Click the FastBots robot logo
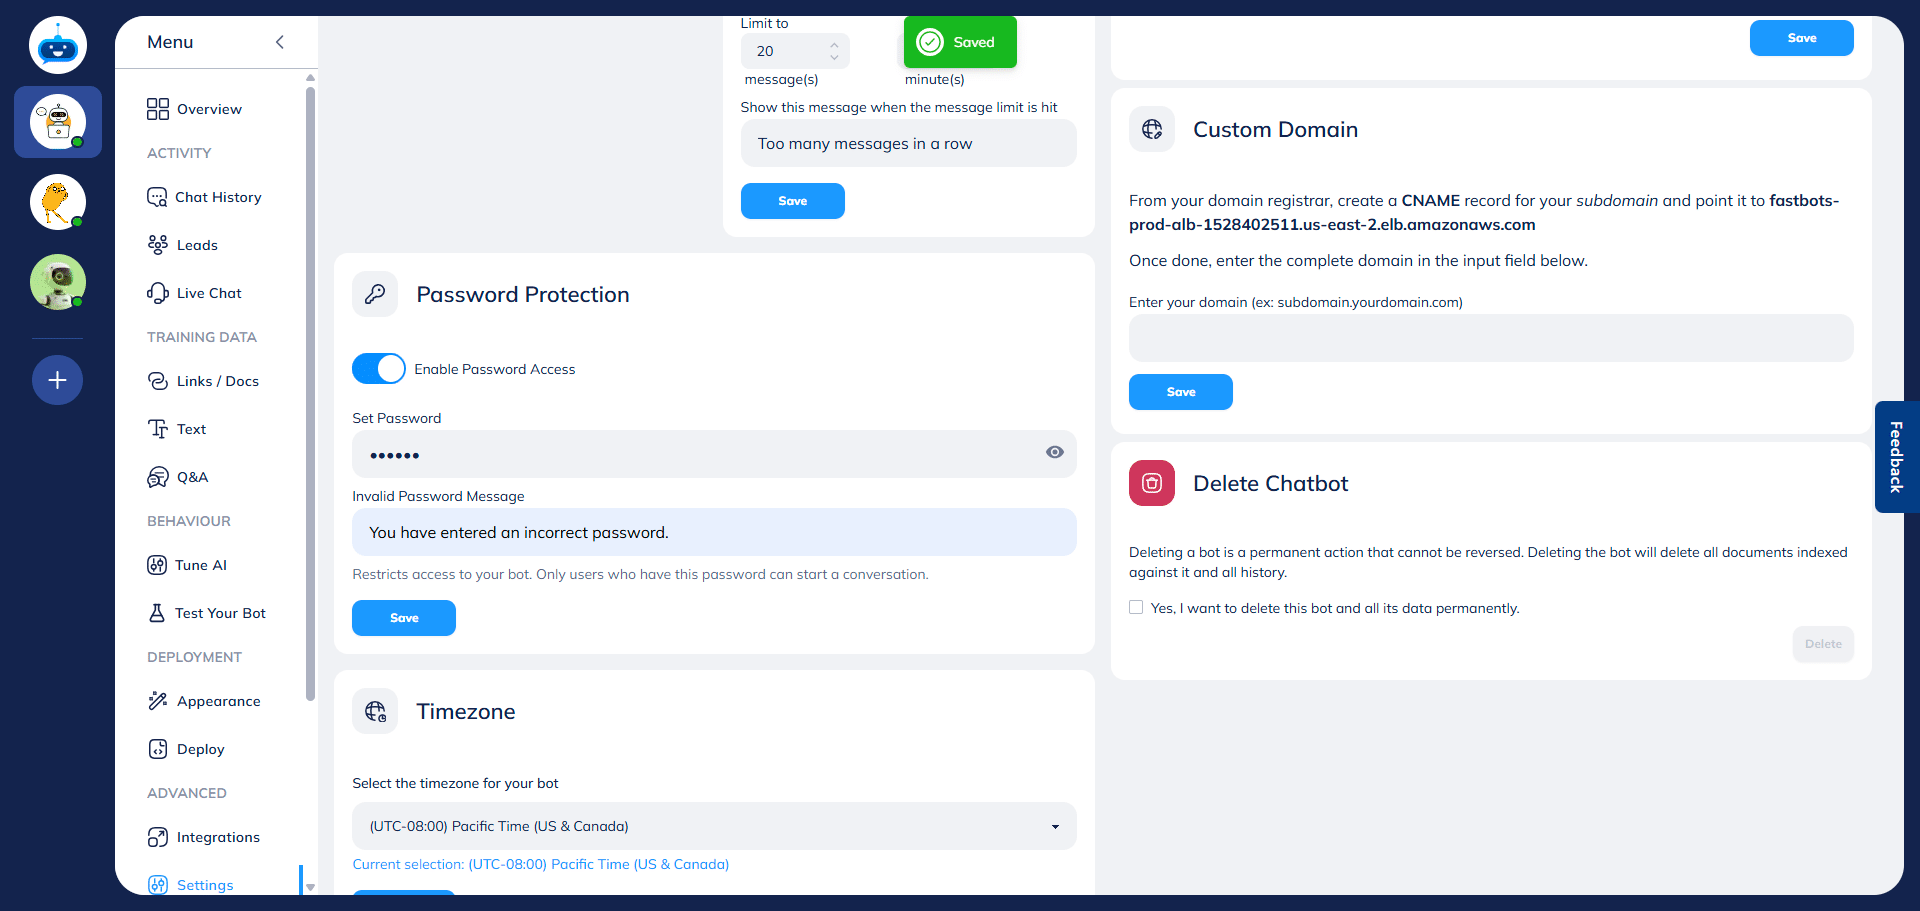 coord(58,45)
